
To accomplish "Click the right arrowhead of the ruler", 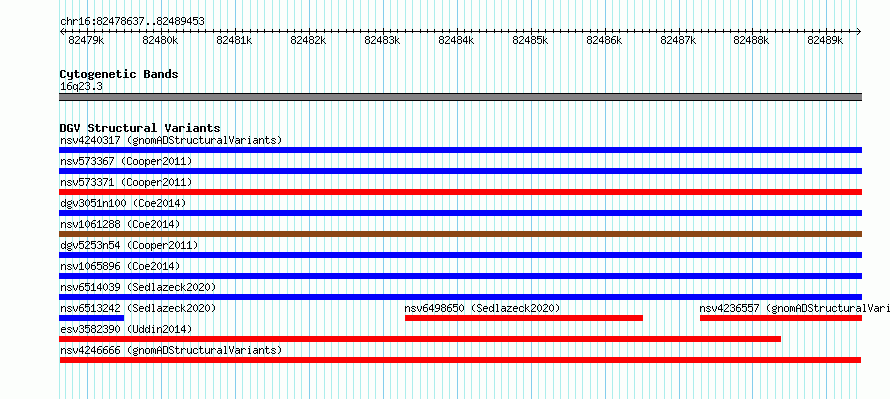I will click(x=859, y=31).
